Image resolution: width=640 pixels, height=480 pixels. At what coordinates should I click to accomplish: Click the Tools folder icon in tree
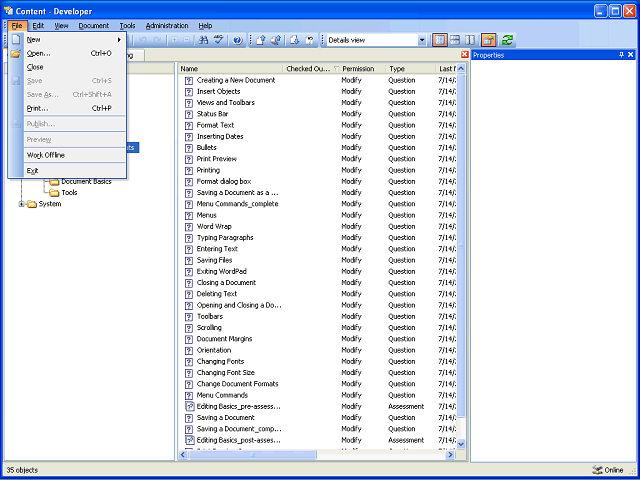(x=54, y=193)
